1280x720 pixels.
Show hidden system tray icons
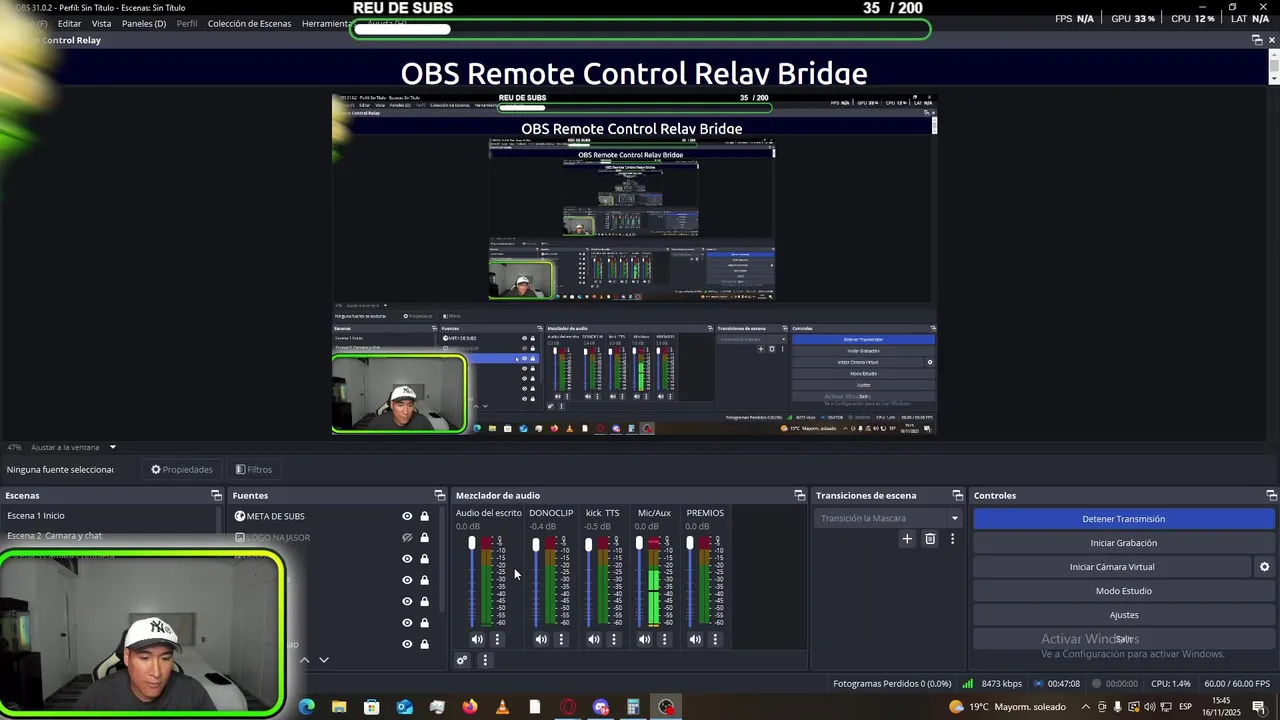click(x=1086, y=707)
